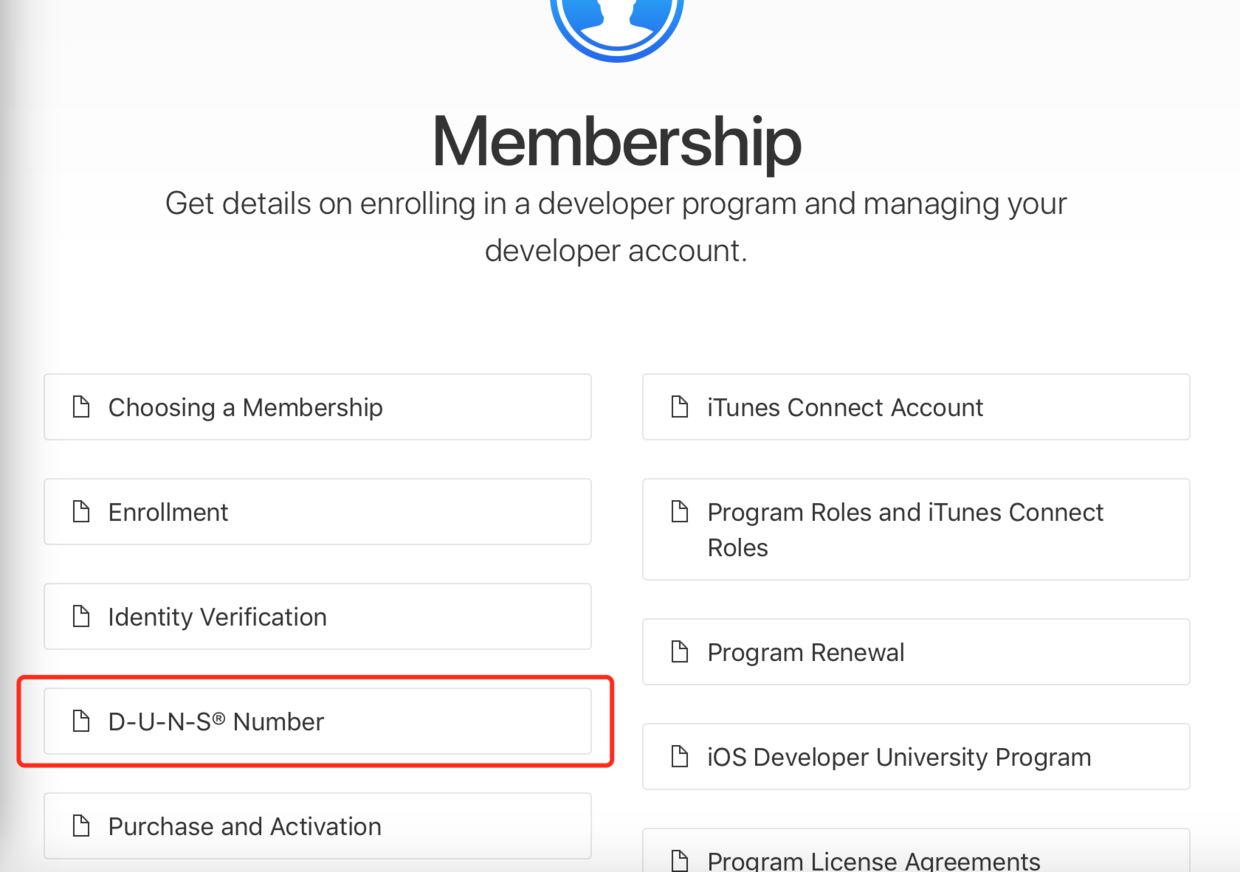Open the Enrollment help topic
The image size is (1240, 872).
click(x=168, y=512)
